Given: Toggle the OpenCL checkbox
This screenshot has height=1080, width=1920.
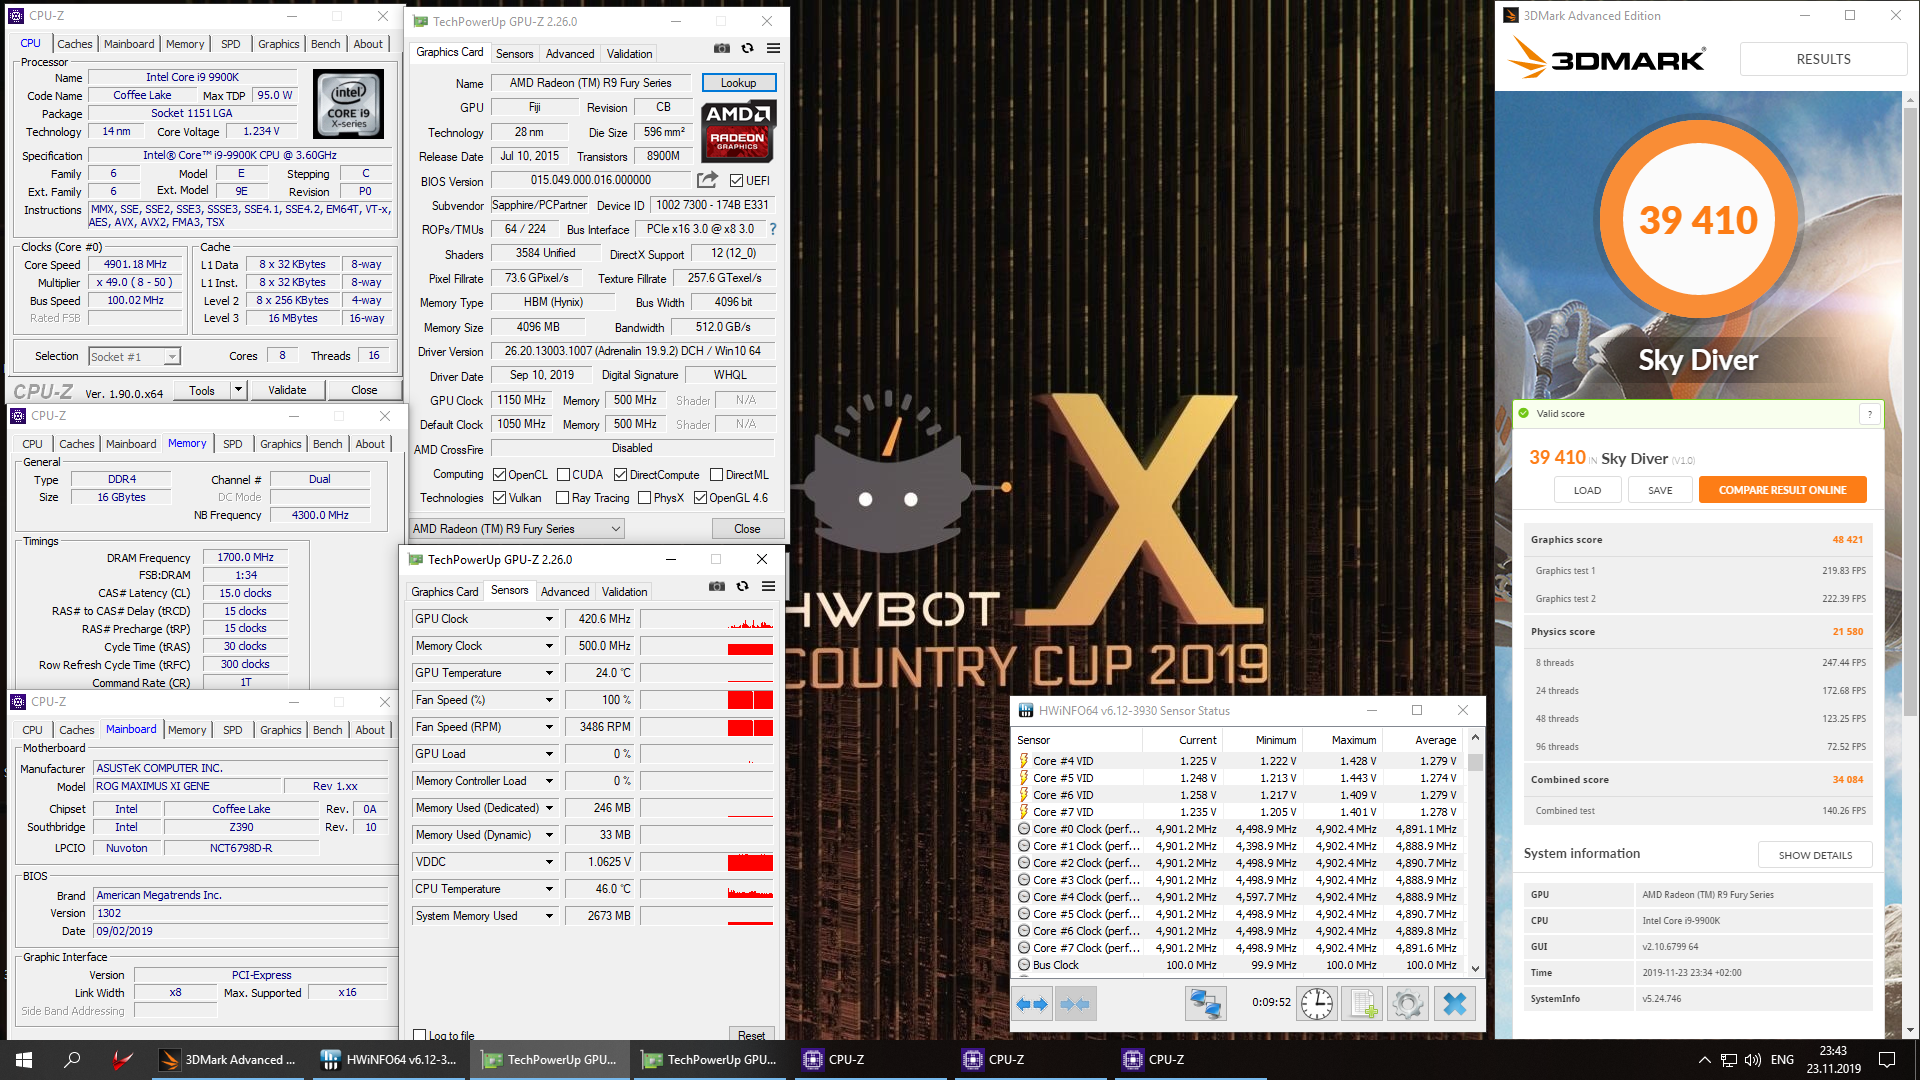Looking at the screenshot, I should [499, 475].
